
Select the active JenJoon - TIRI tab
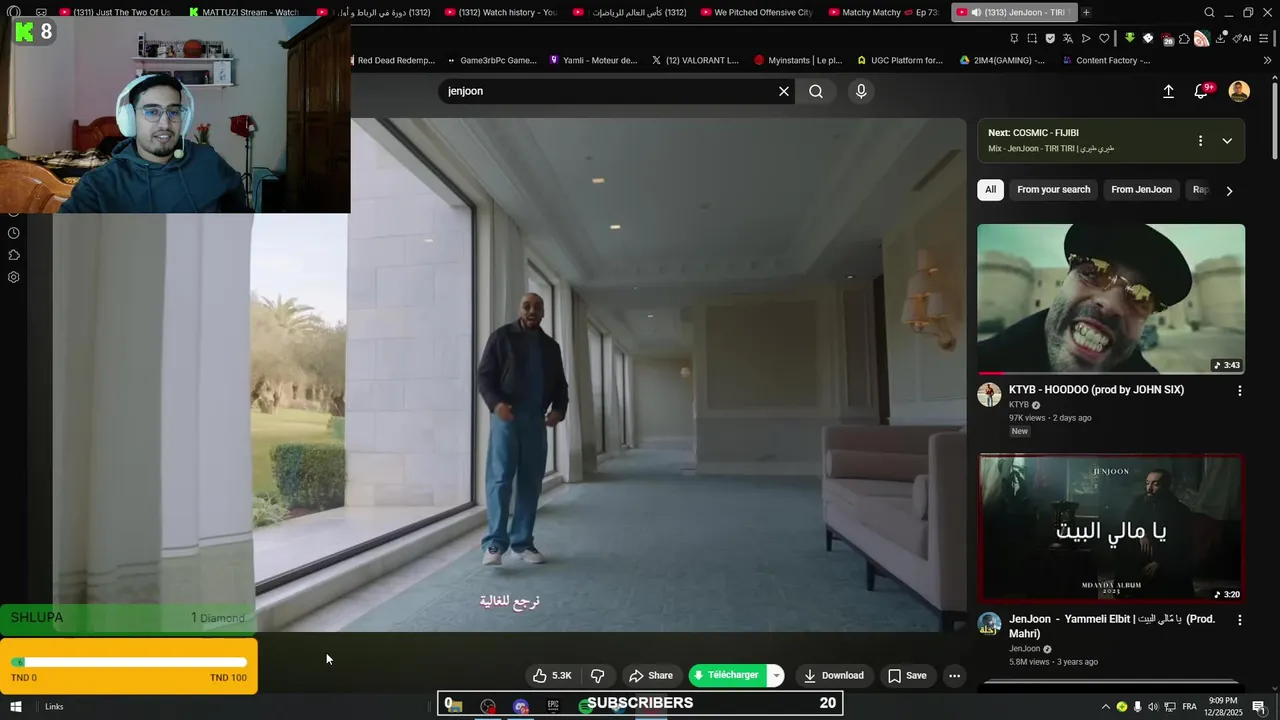coord(1012,12)
